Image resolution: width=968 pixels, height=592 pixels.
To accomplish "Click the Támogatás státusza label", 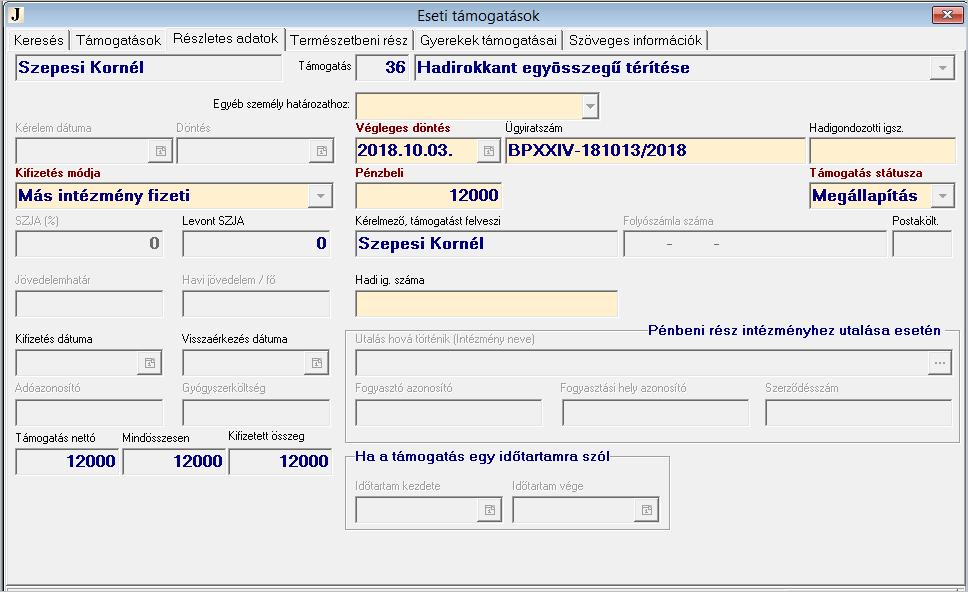I will click(x=866, y=173).
